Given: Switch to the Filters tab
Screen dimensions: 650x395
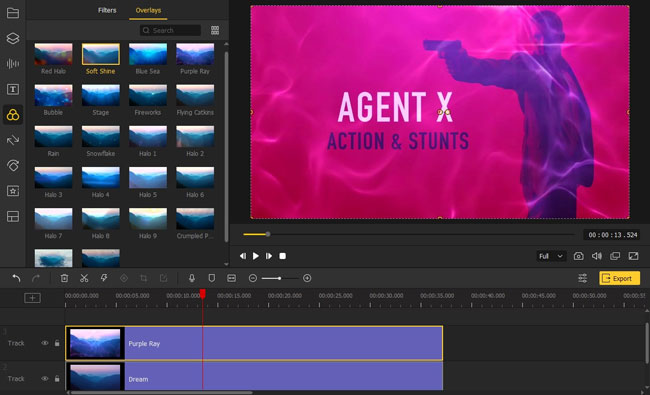Looking at the screenshot, I should [x=107, y=10].
